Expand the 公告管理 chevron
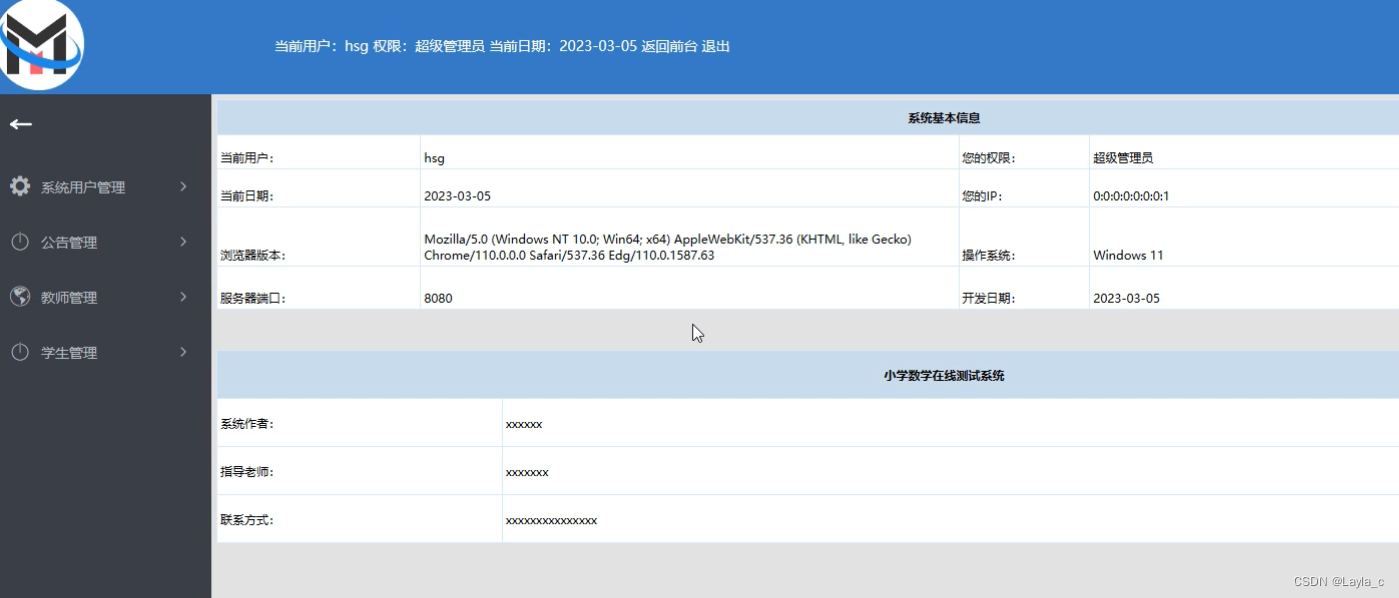Viewport: 1399px width, 598px height. tap(183, 241)
